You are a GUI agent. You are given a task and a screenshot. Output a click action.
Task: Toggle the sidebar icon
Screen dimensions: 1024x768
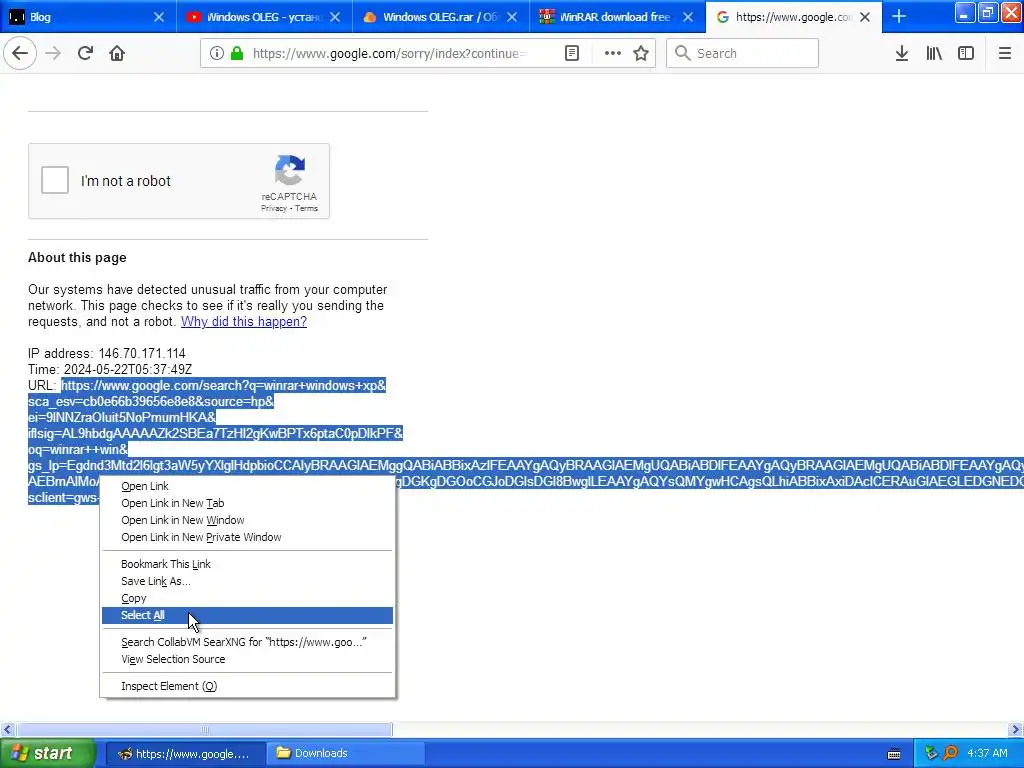[966, 53]
